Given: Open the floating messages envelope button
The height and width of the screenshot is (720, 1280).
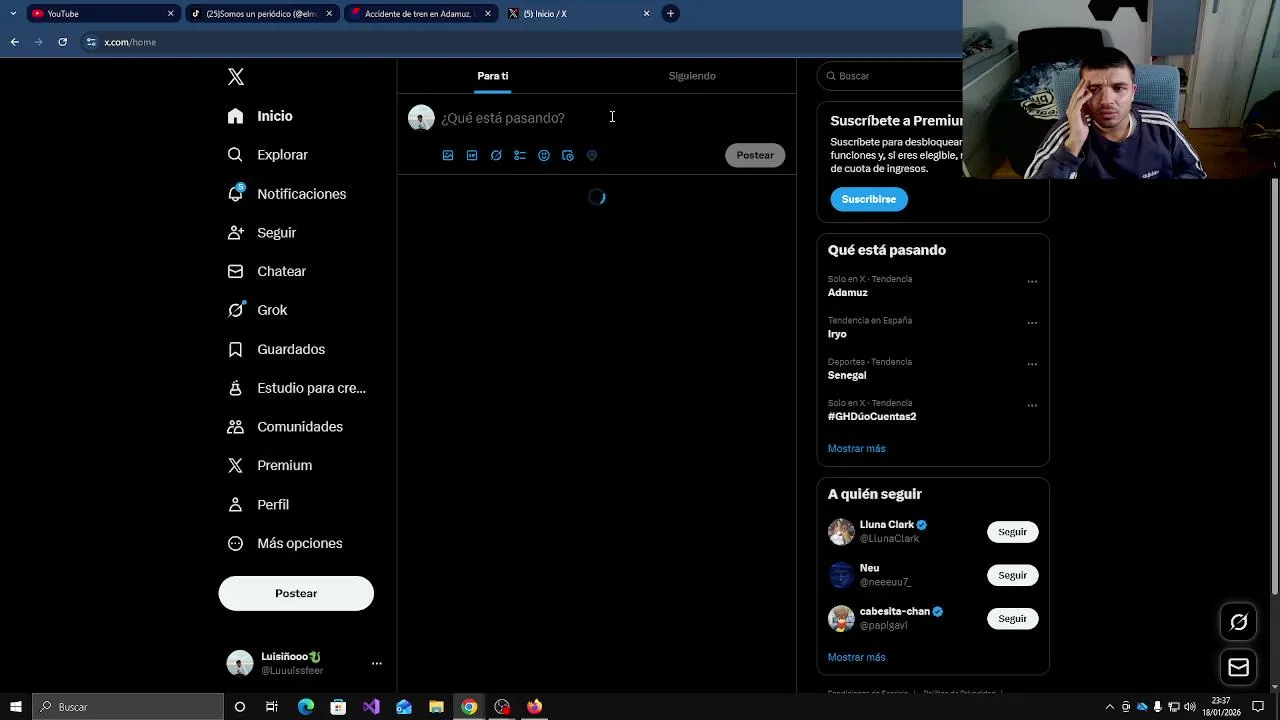Looking at the screenshot, I should click(x=1239, y=667).
